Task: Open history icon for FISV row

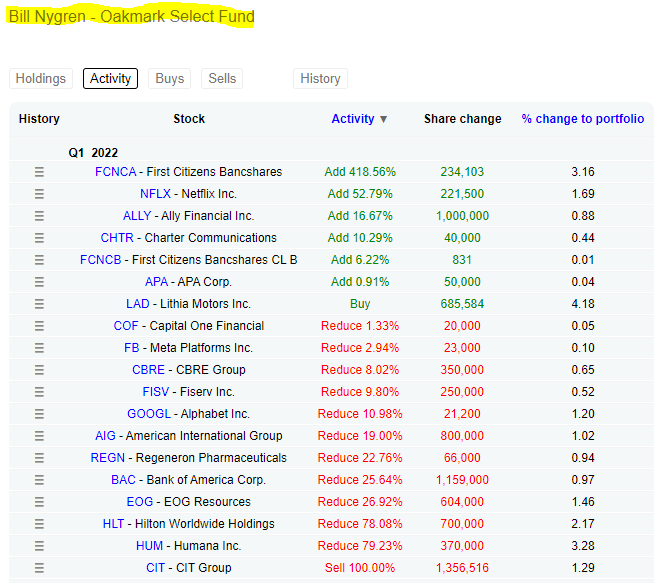Action: (39, 392)
